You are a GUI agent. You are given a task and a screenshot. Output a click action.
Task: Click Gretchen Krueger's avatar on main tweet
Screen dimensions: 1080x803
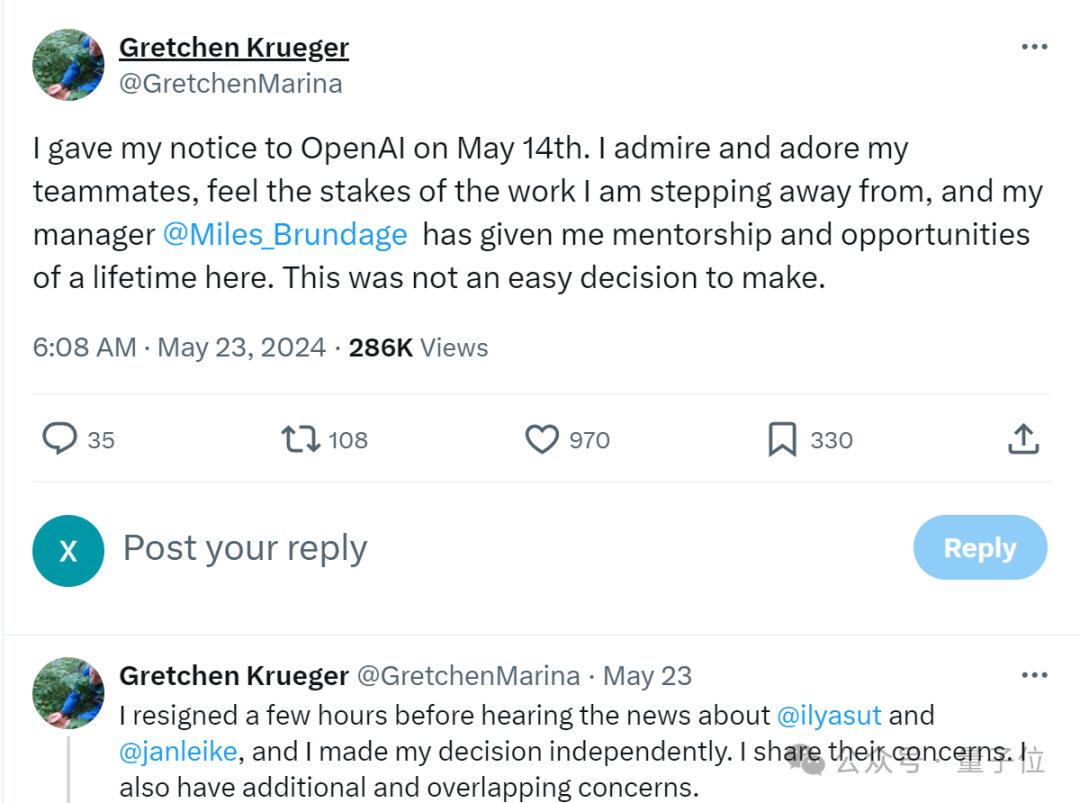(69, 65)
